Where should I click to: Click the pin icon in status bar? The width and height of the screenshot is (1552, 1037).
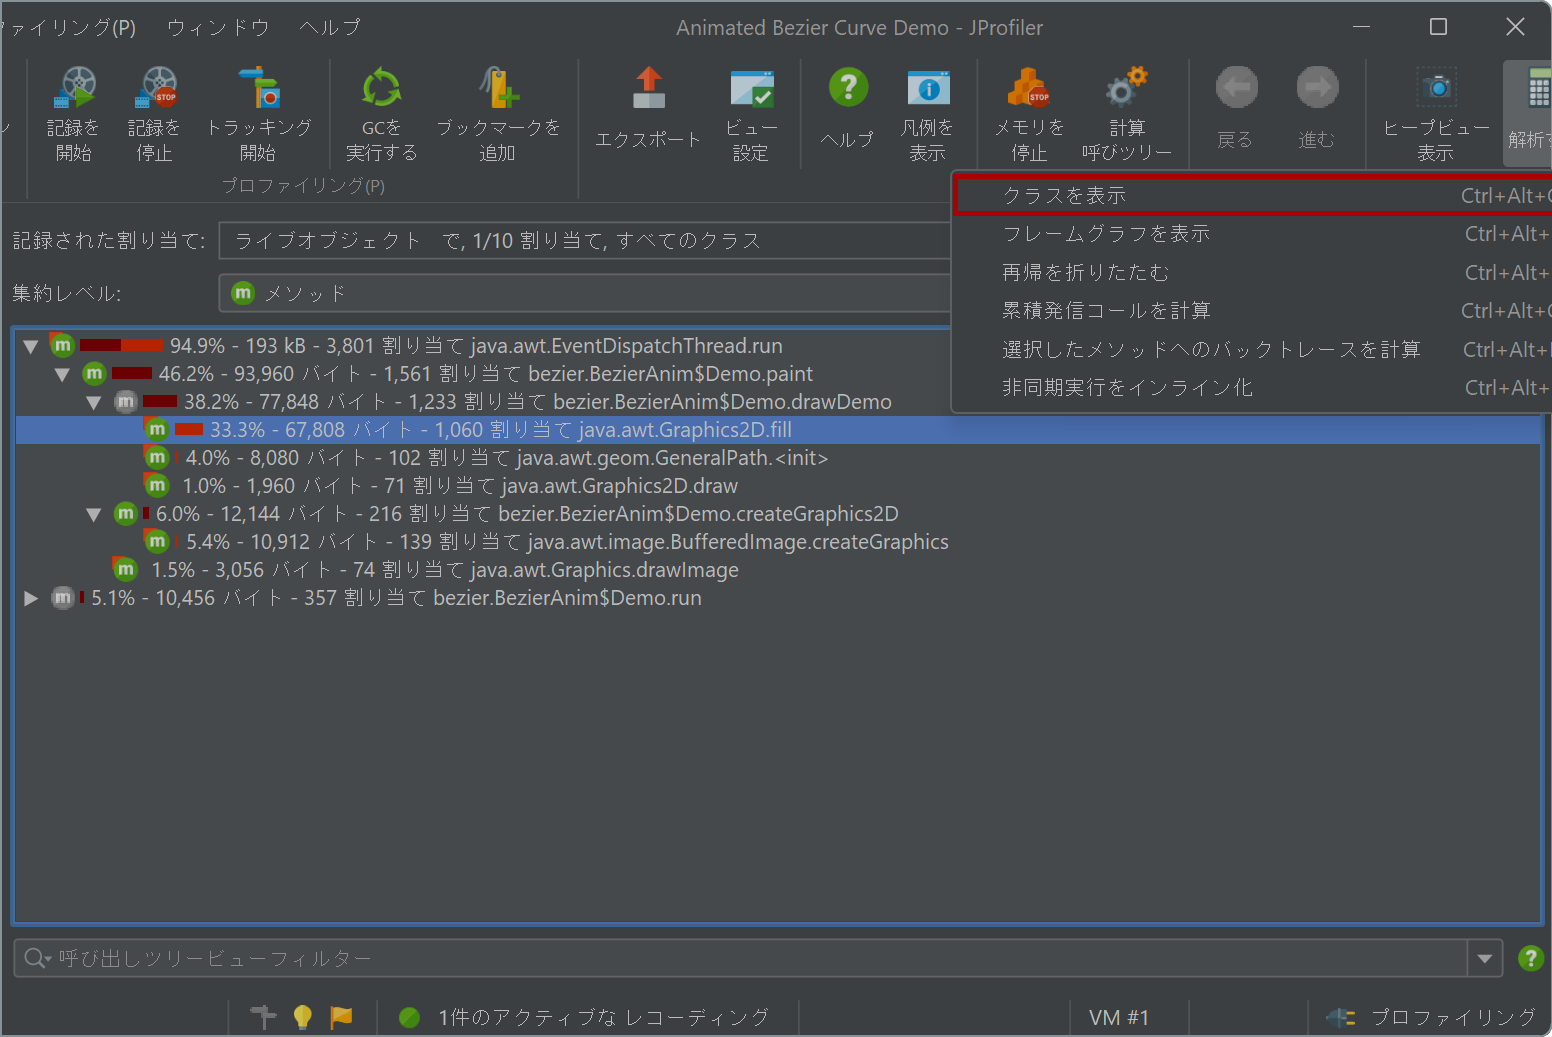click(263, 1017)
